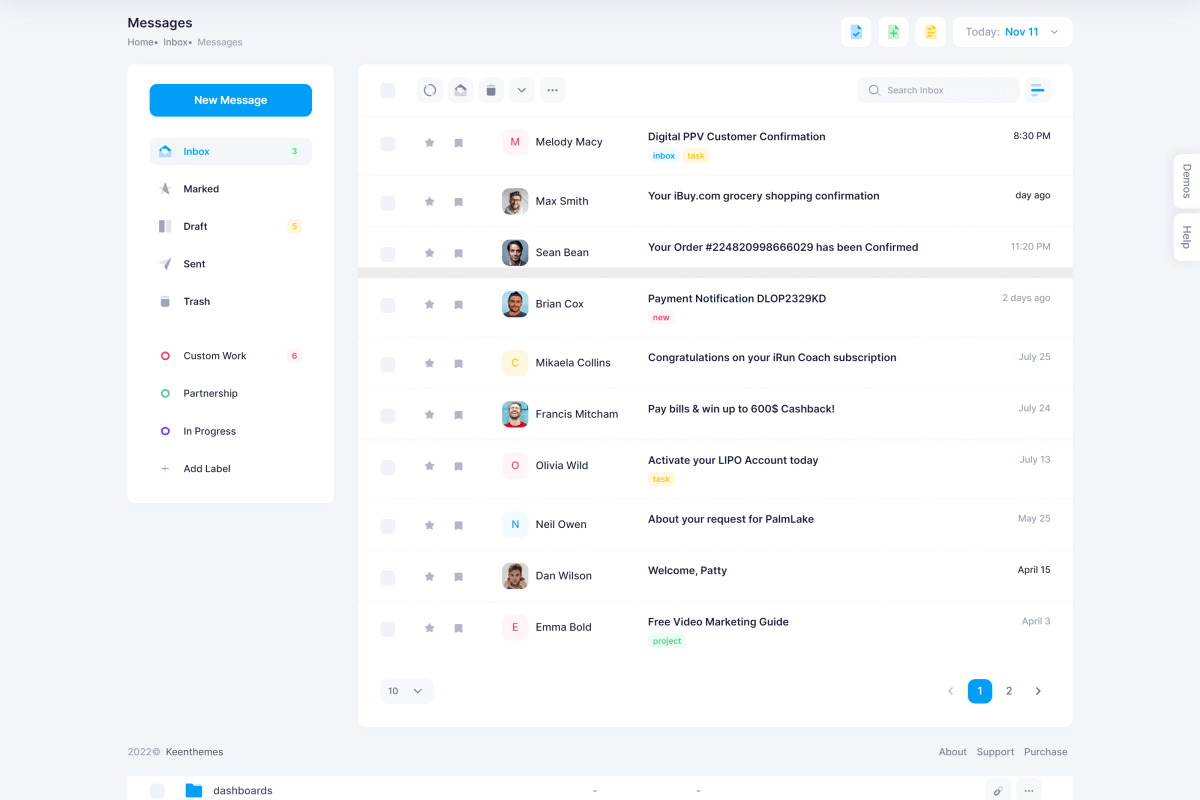Click the New Message button
Viewport: 1200px width, 800px height.
231,100
